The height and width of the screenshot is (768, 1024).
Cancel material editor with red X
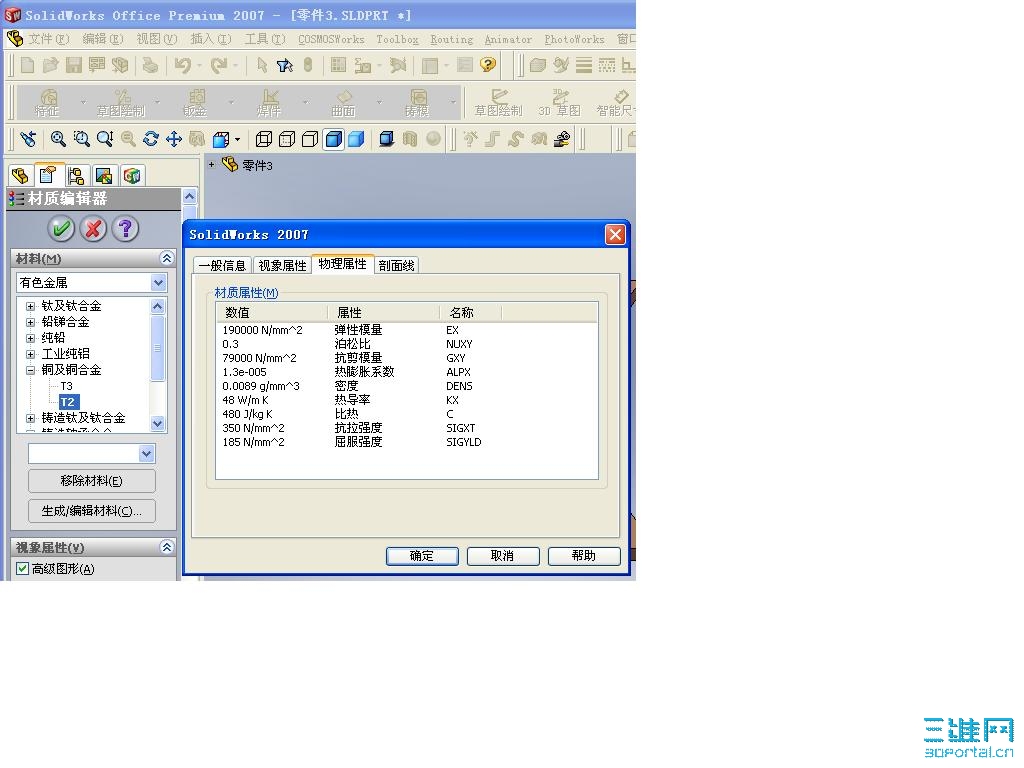[93, 229]
